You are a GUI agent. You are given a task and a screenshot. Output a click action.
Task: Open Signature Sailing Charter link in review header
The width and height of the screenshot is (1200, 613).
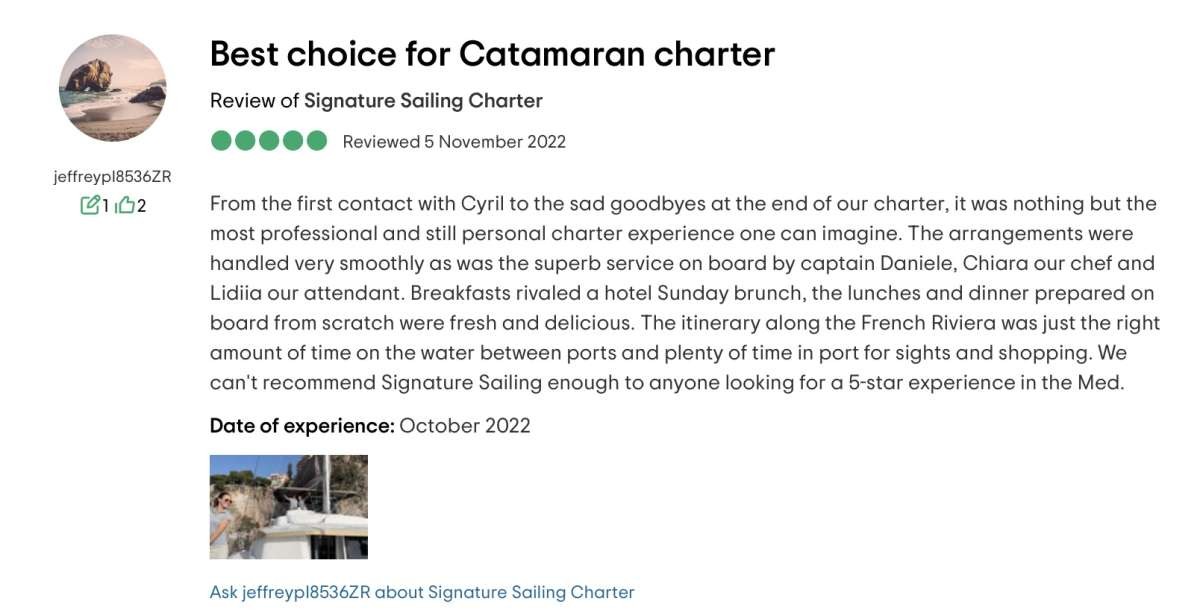coord(423,101)
